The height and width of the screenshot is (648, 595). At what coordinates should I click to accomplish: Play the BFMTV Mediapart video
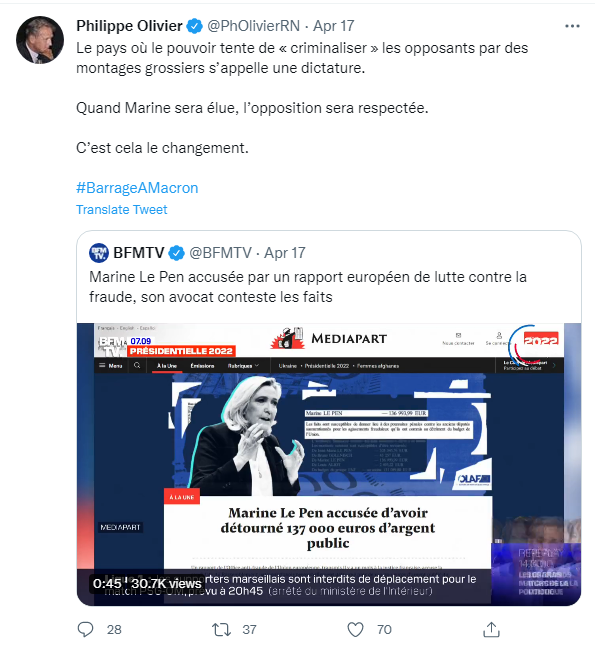pyautogui.click(x=329, y=464)
